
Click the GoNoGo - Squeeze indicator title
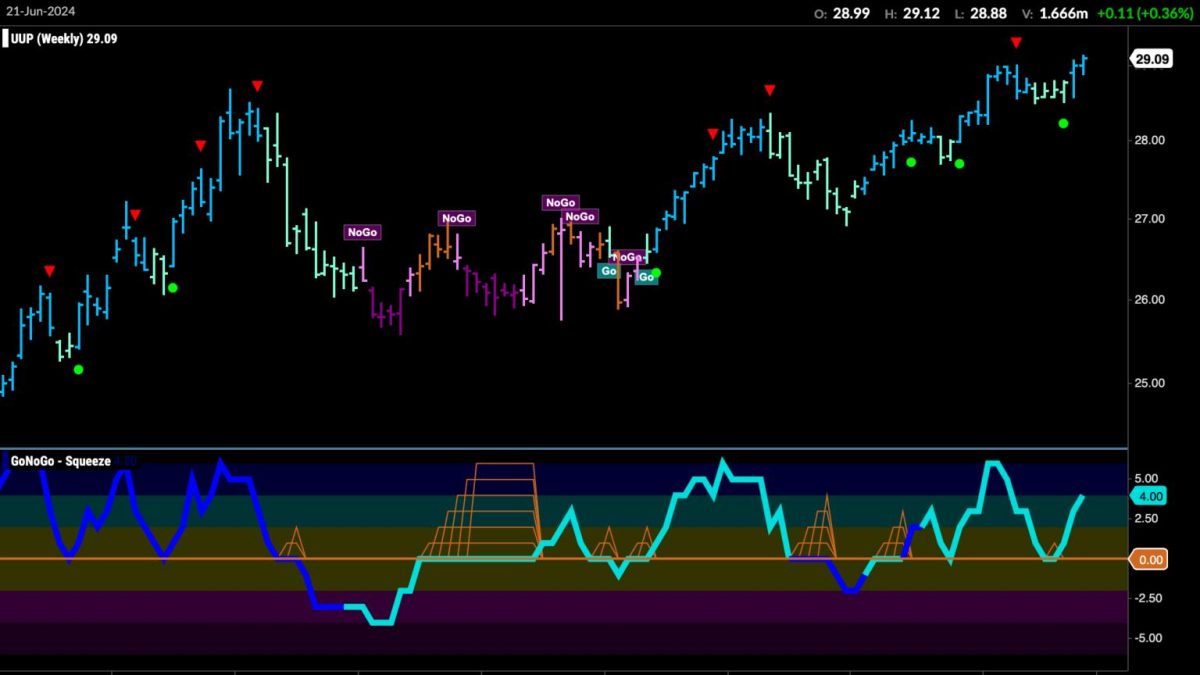(x=60, y=462)
